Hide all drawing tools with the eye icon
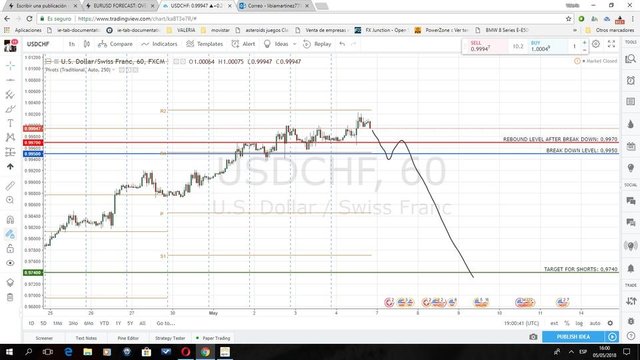This screenshot has width=640, height=360. tap(10, 263)
